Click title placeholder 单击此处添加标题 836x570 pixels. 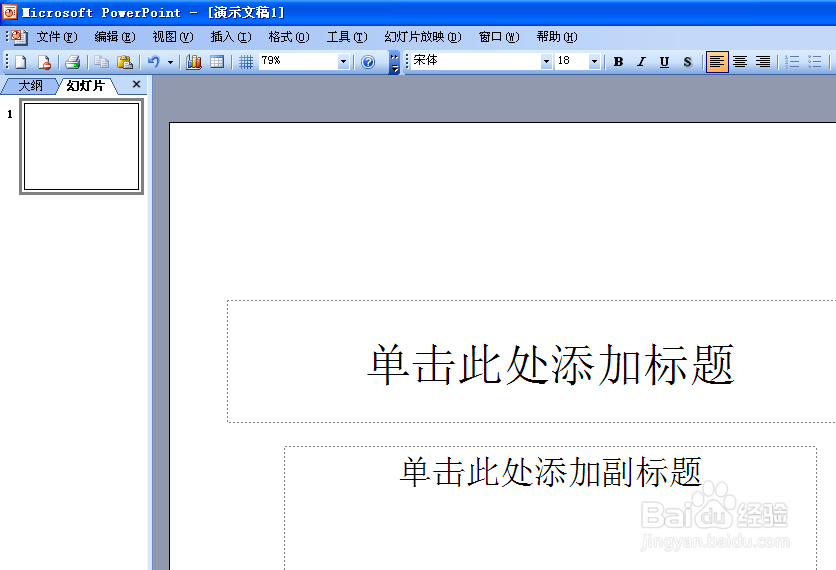[551, 365]
